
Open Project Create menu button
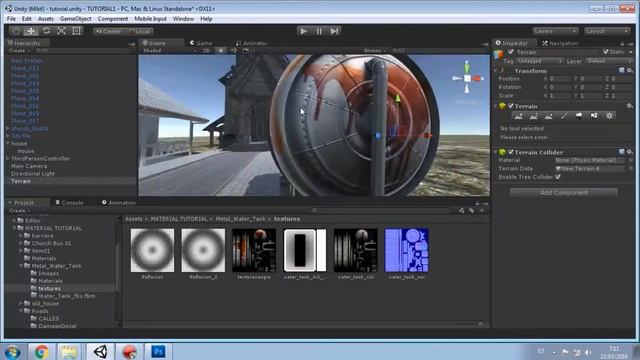click(19, 211)
